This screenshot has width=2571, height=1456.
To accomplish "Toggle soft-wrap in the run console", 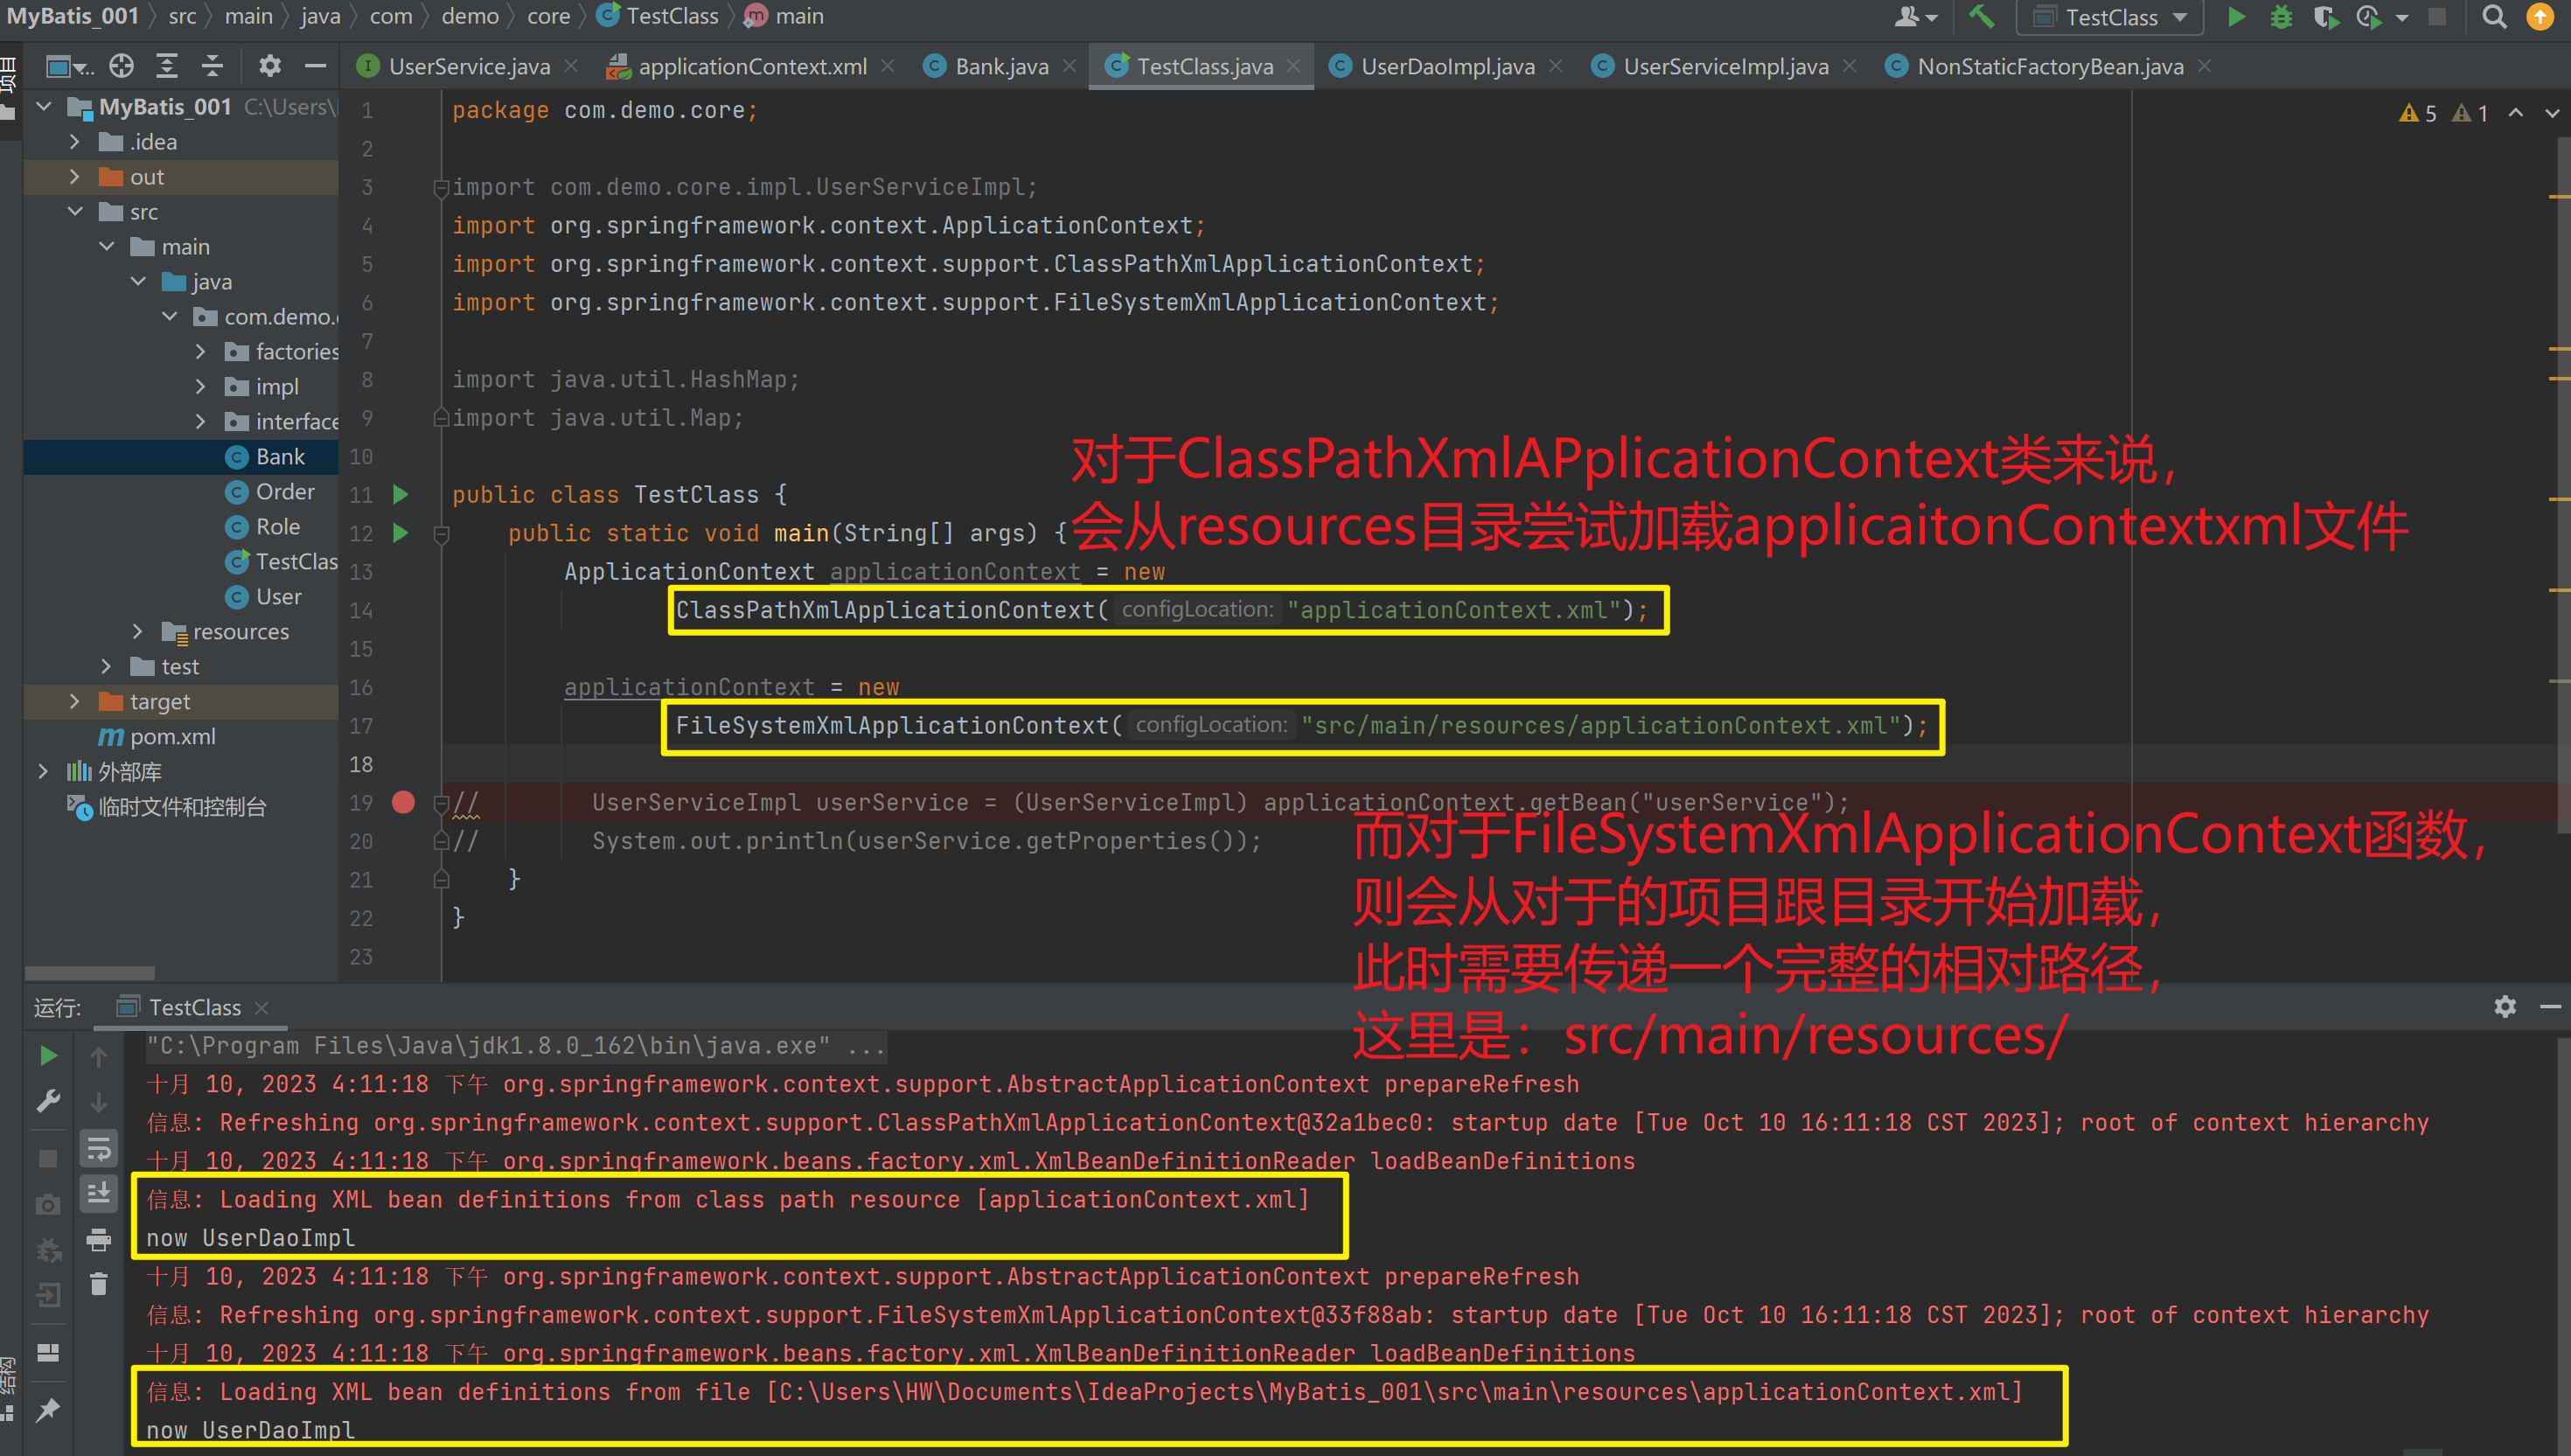I will click(98, 1149).
